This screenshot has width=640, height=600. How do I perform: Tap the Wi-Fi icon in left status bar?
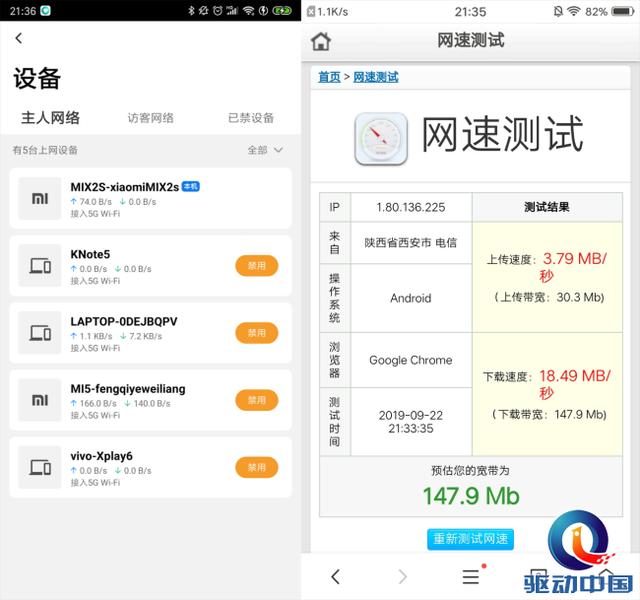coord(248,11)
